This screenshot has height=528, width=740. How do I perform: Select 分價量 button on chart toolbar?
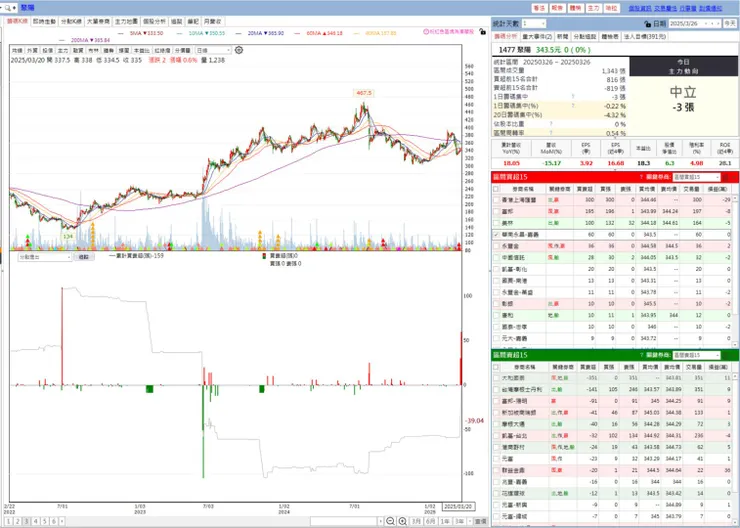pyautogui.click(x=183, y=50)
